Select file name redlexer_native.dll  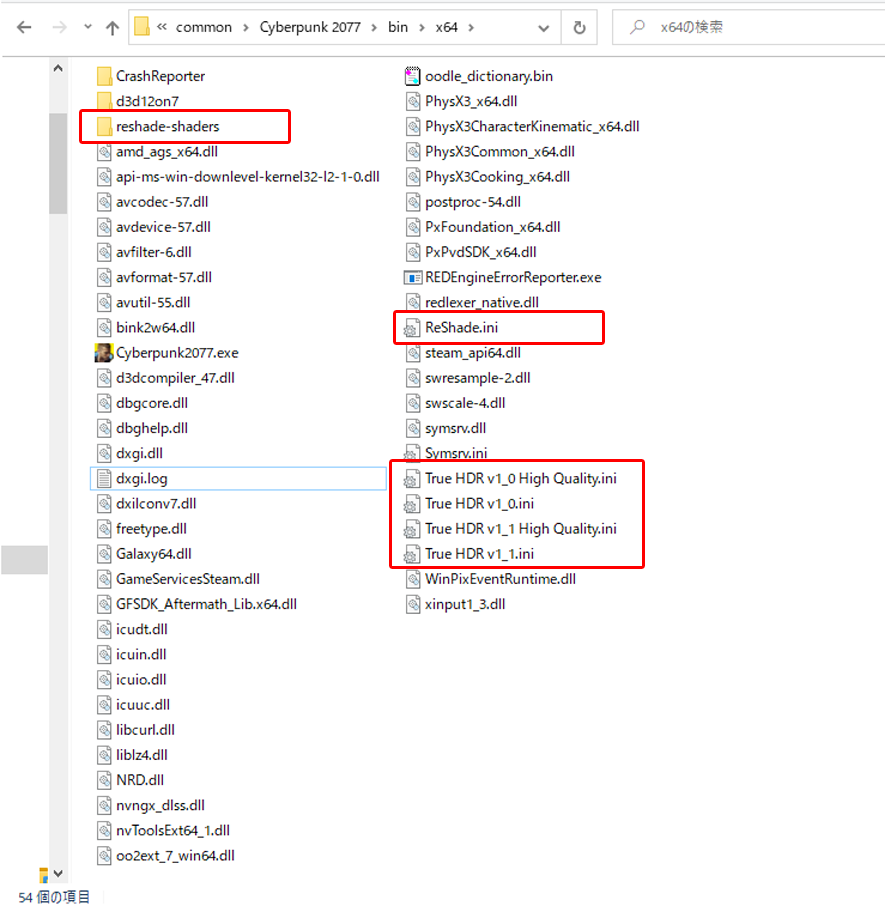[481, 302]
